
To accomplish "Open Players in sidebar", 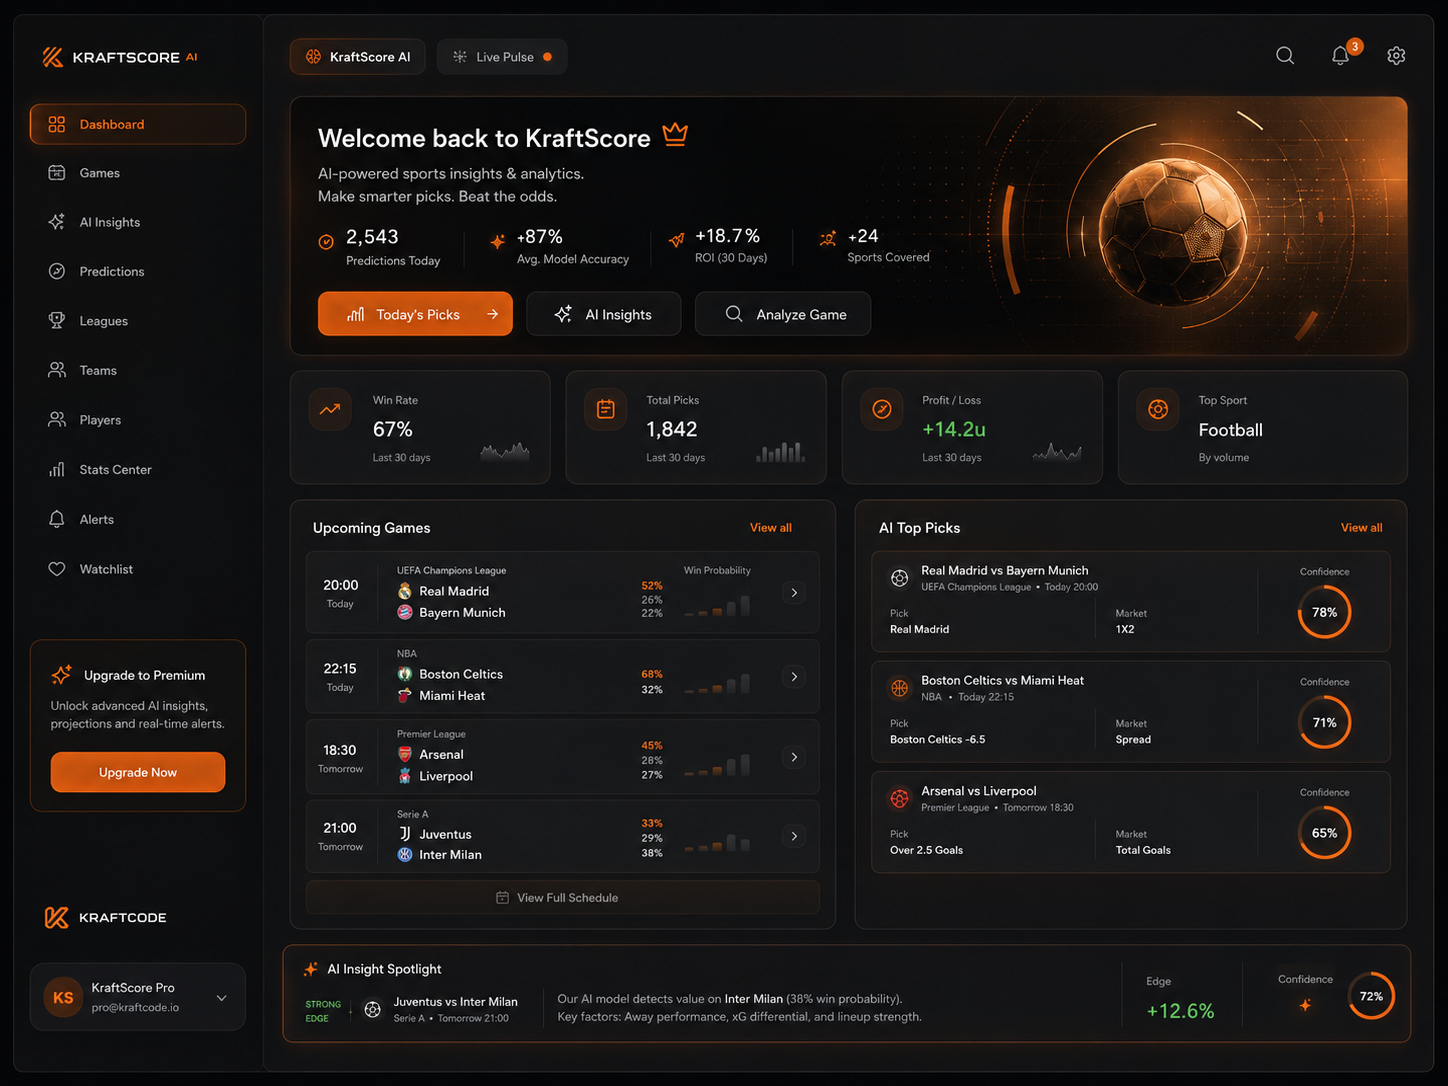I will click(138, 420).
